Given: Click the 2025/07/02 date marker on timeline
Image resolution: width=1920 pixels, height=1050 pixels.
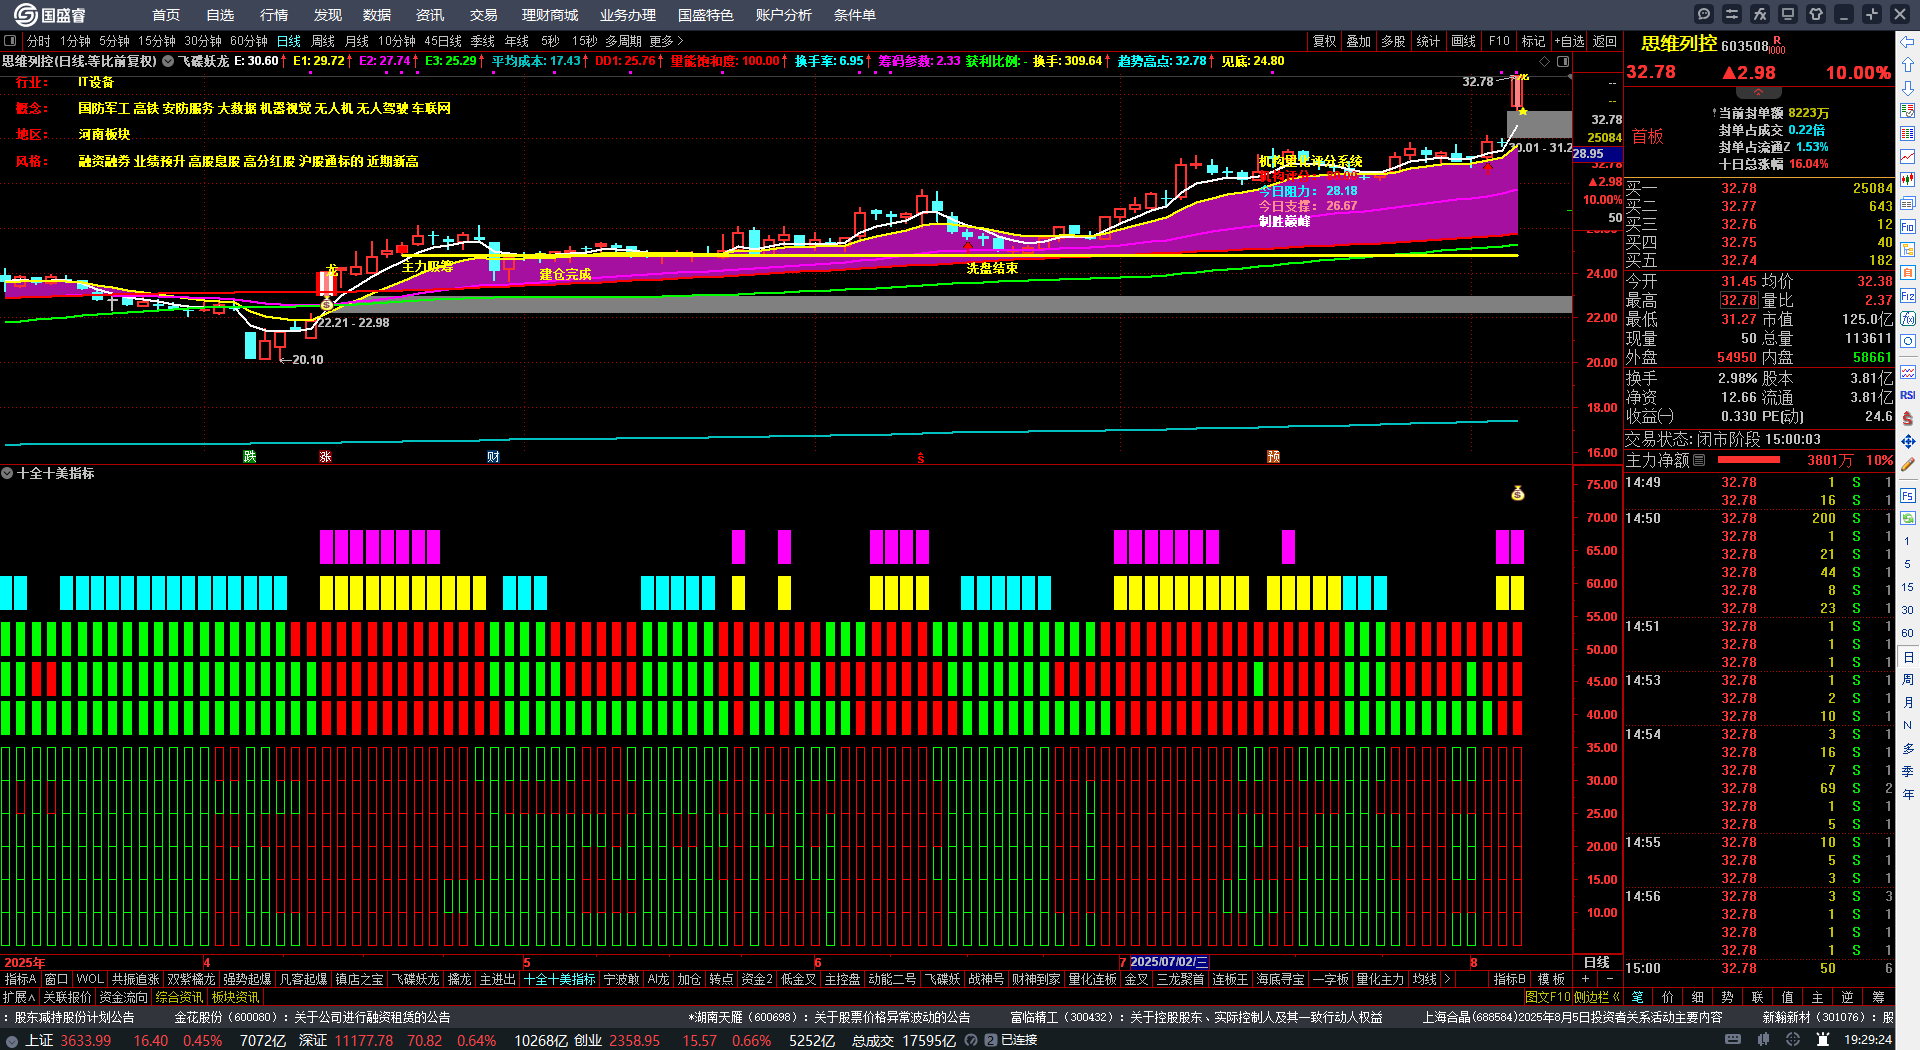Looking at the screenshot, I should tap(1168, 962).
